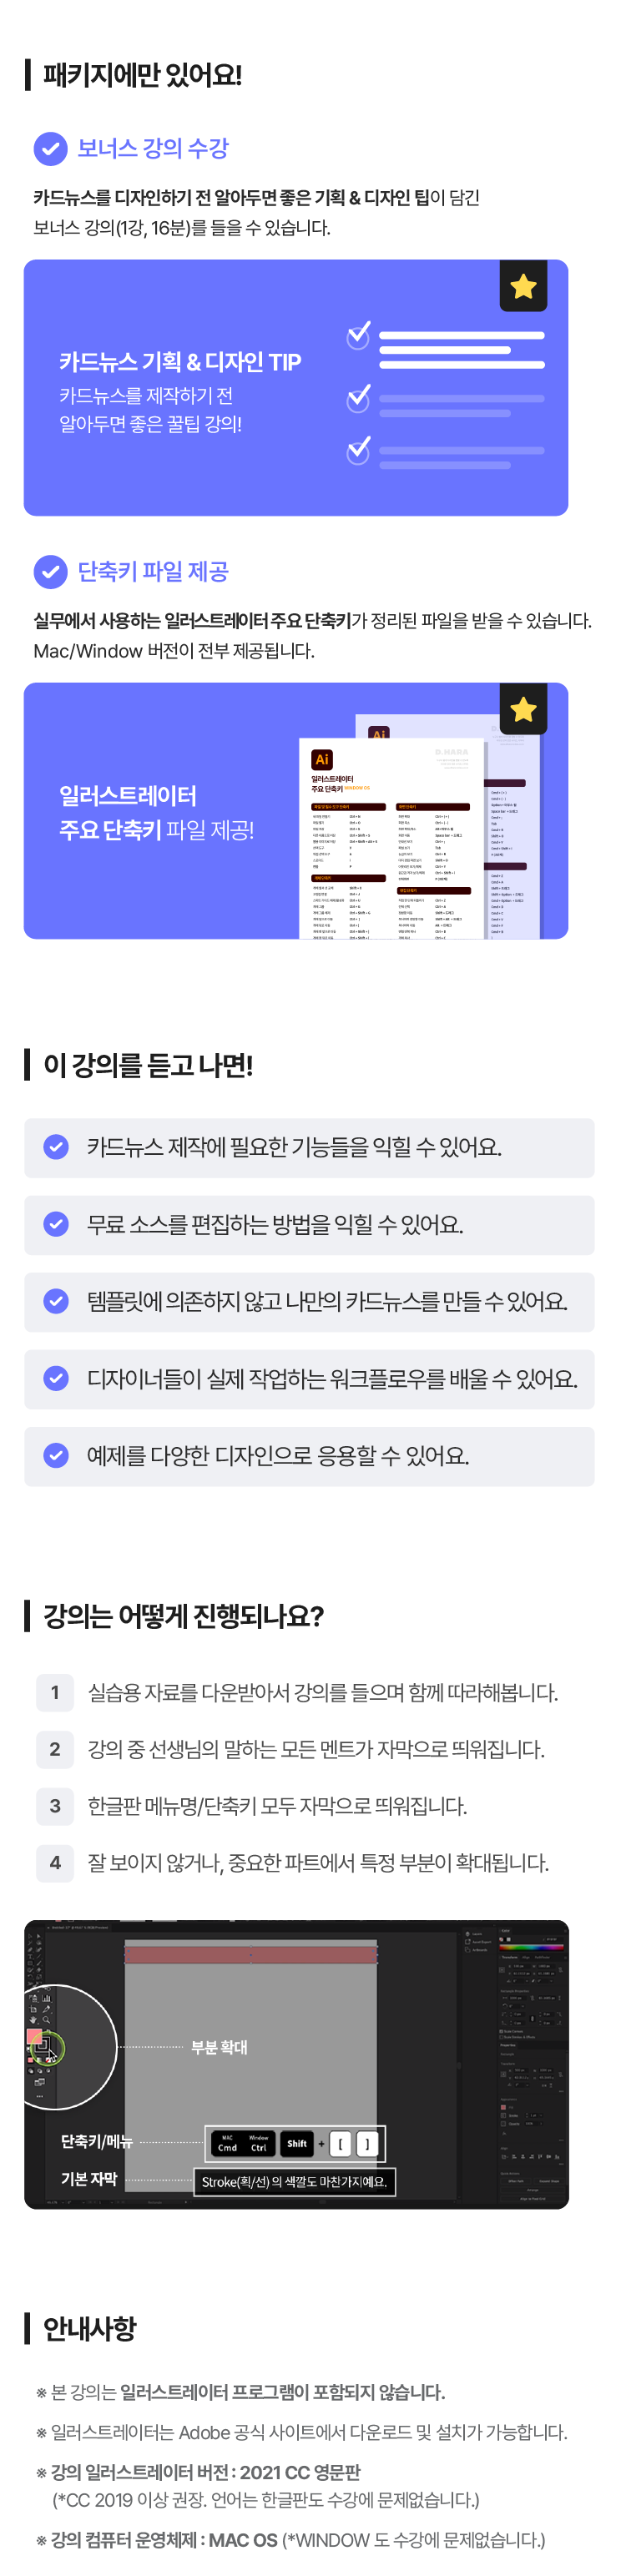Click the check icon beside 보너스 강의 수강

pos(50,149)
